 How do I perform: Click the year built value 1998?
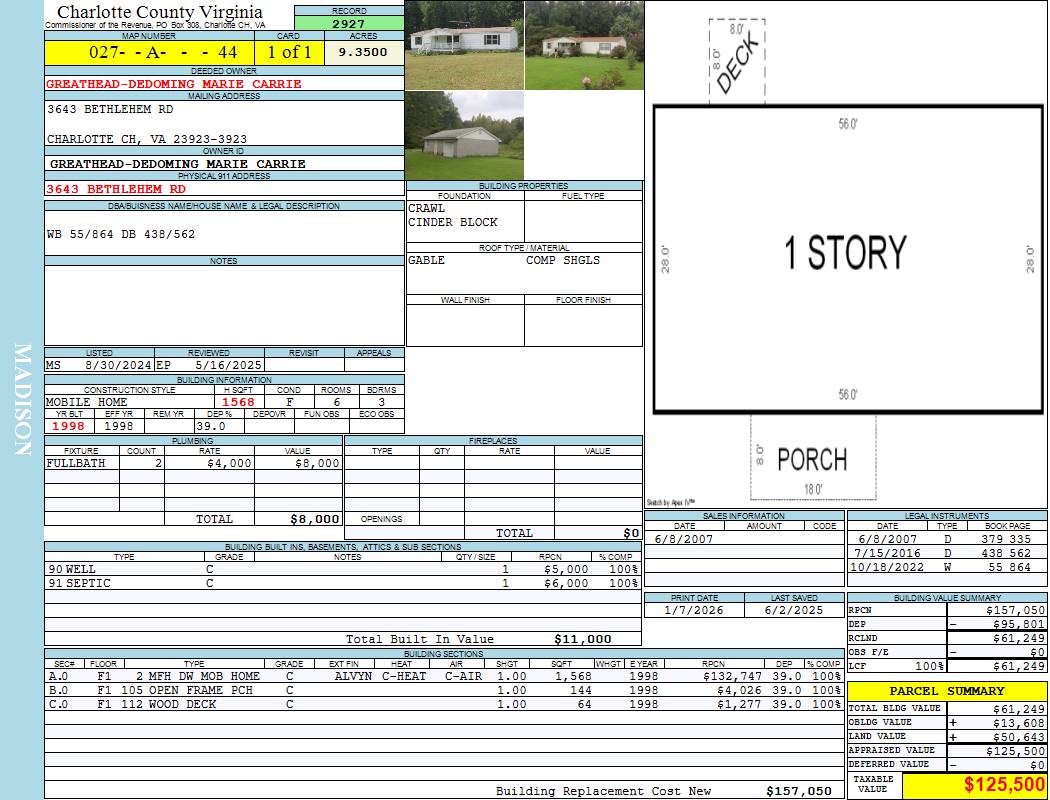[x=69, y=426]
